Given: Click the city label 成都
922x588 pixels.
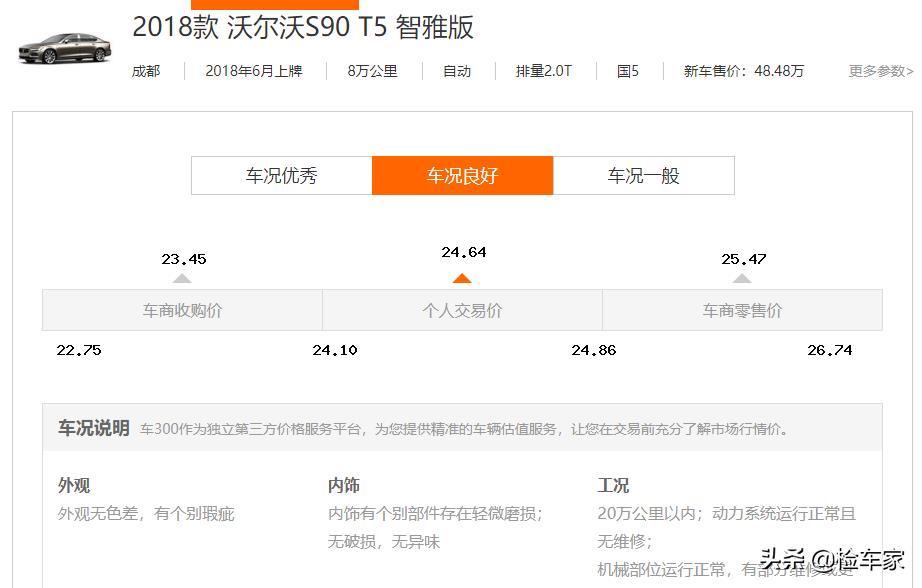Looking at the screenshot, I should [146, 71].
